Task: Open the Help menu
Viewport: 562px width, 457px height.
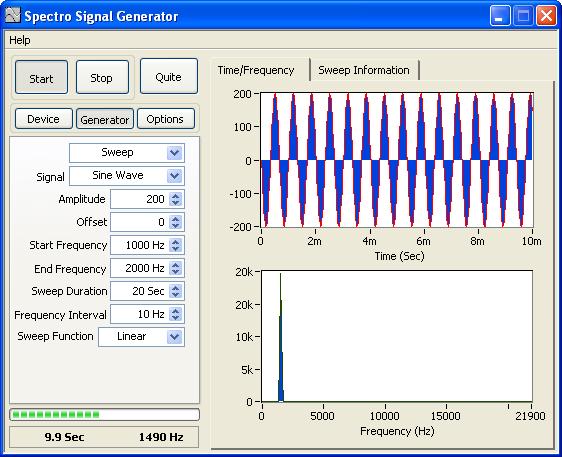Action: [20, 40]
